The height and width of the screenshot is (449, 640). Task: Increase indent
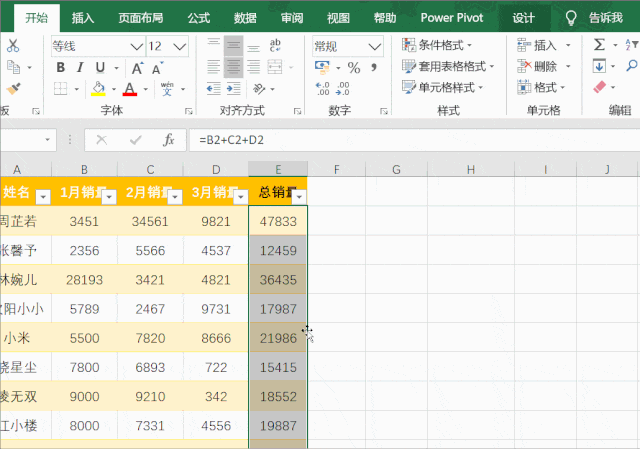click(x=233, y=89)
